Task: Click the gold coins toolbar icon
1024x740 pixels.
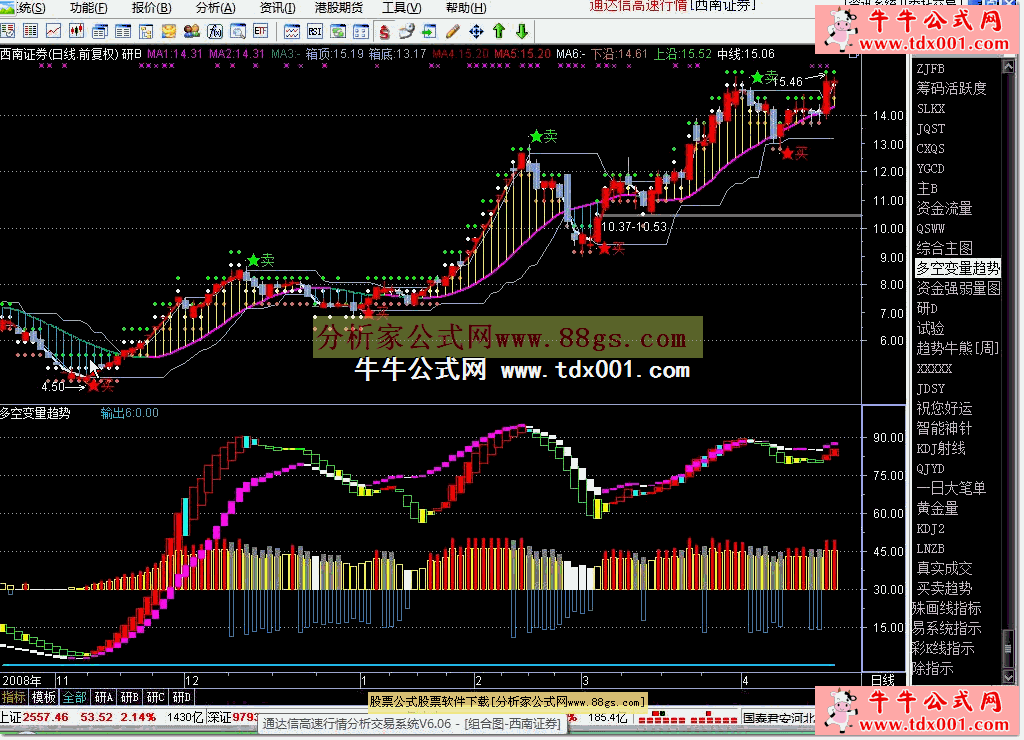Action: (168, 31)
